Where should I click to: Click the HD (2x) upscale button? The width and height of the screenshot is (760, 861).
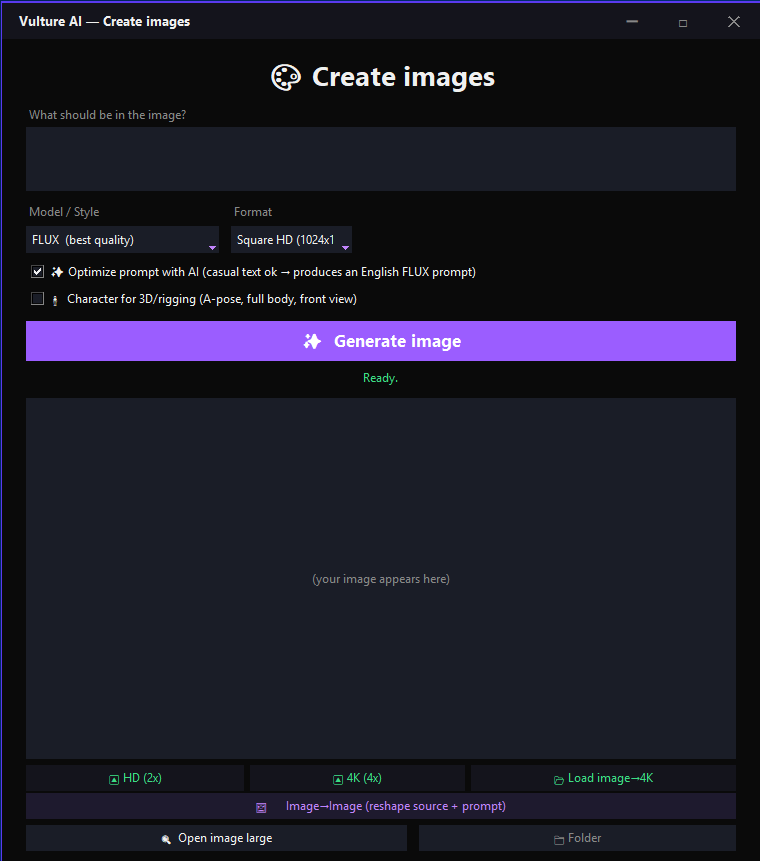coord(135,778)
